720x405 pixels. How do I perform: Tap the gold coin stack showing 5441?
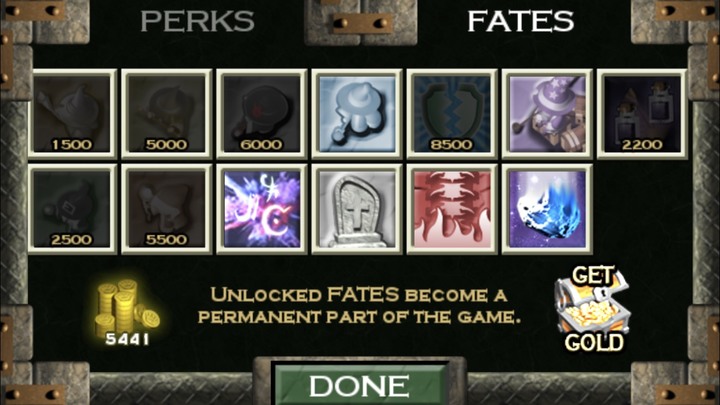127,312
